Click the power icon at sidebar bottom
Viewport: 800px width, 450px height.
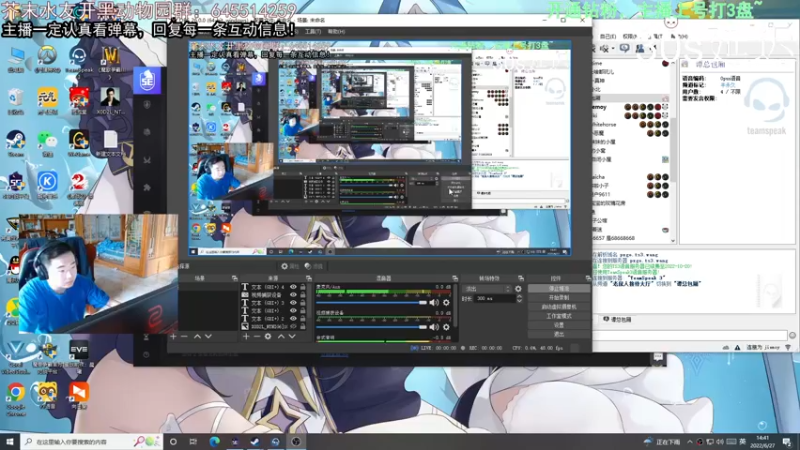click(146, 355)
